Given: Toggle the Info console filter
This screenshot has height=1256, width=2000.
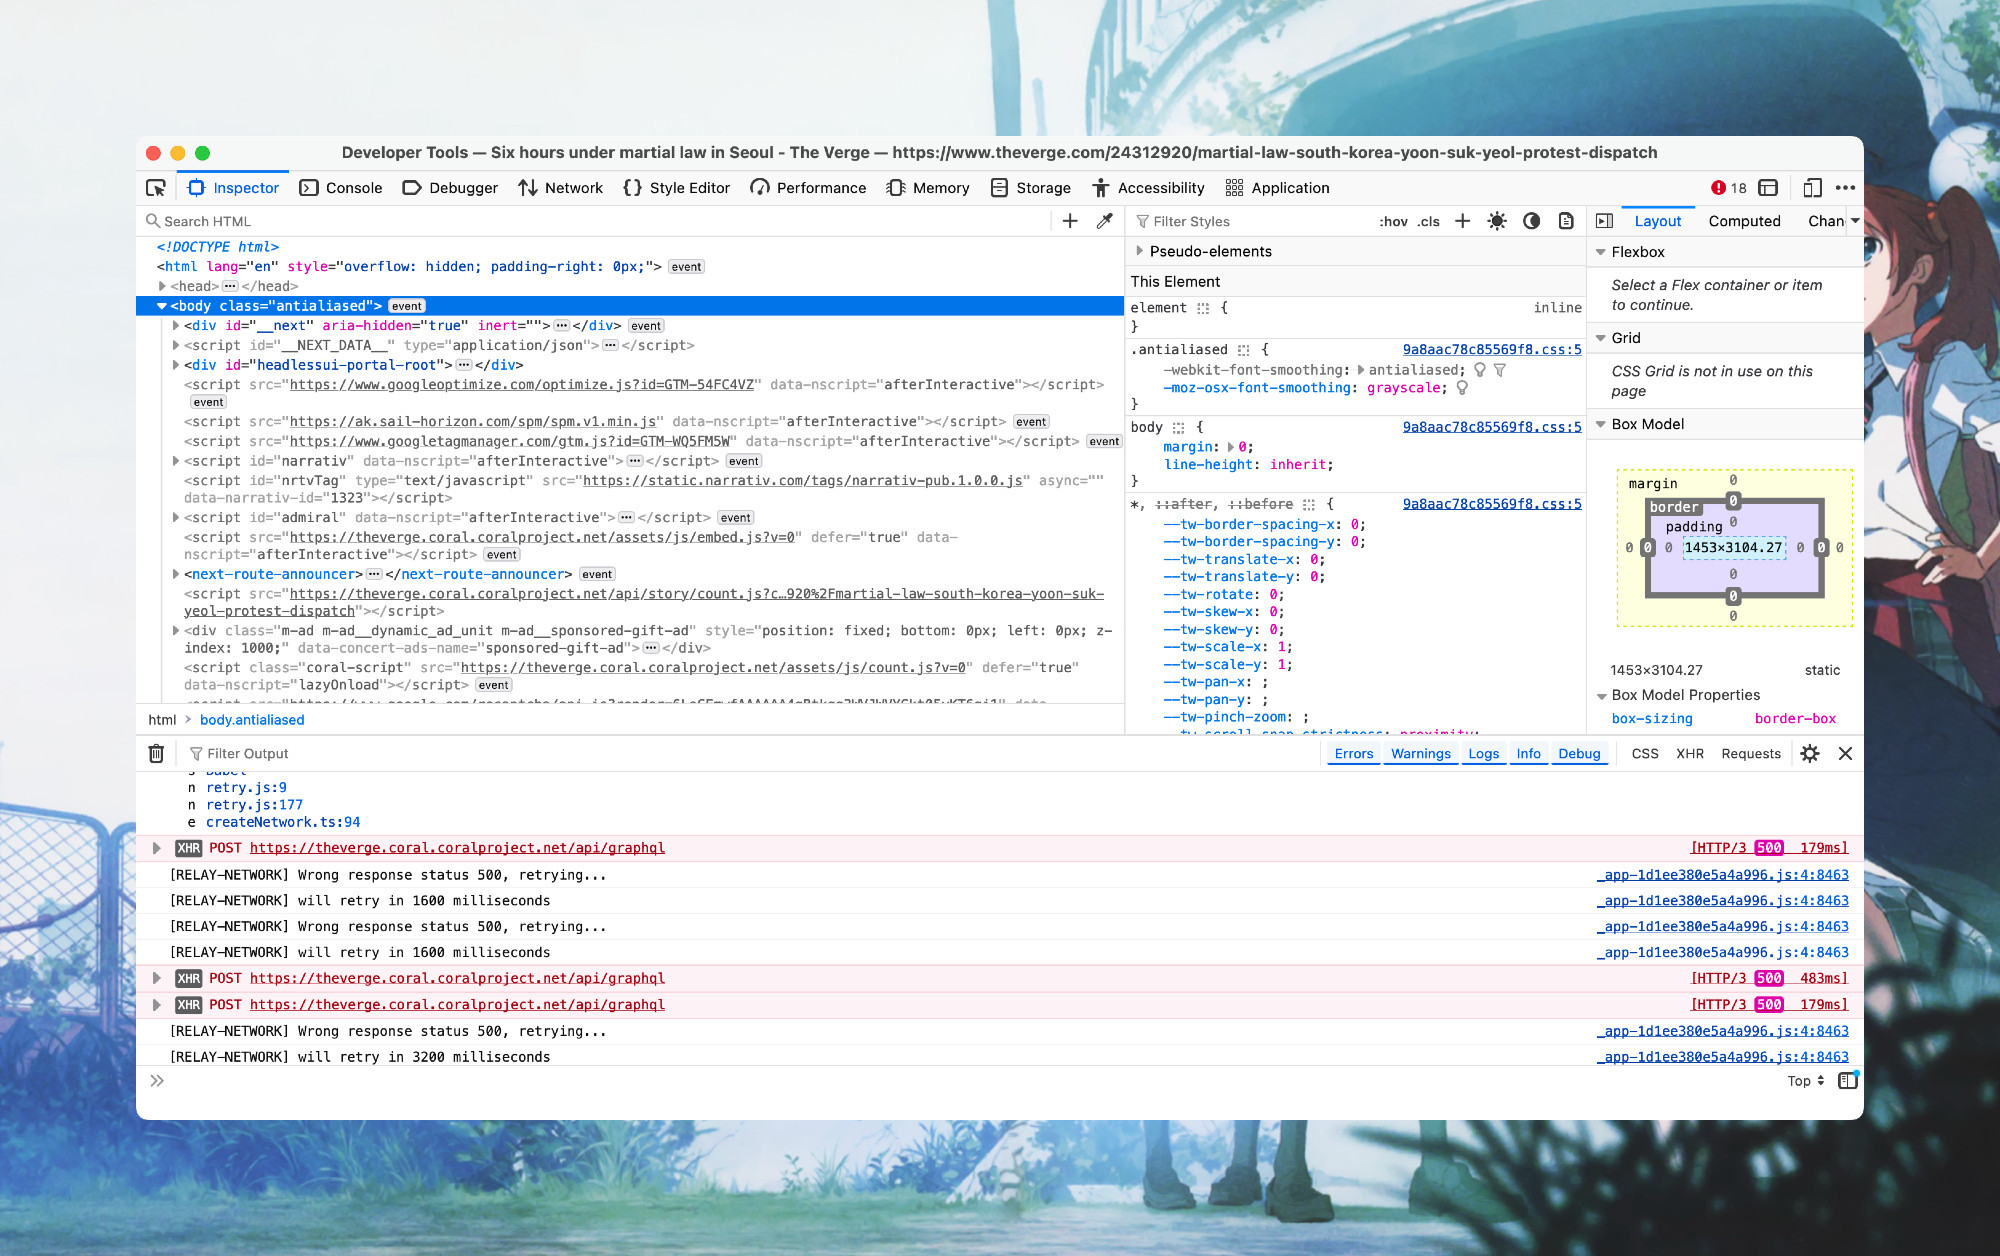Looking at the screenshot, I should (x=1528, y=754).
